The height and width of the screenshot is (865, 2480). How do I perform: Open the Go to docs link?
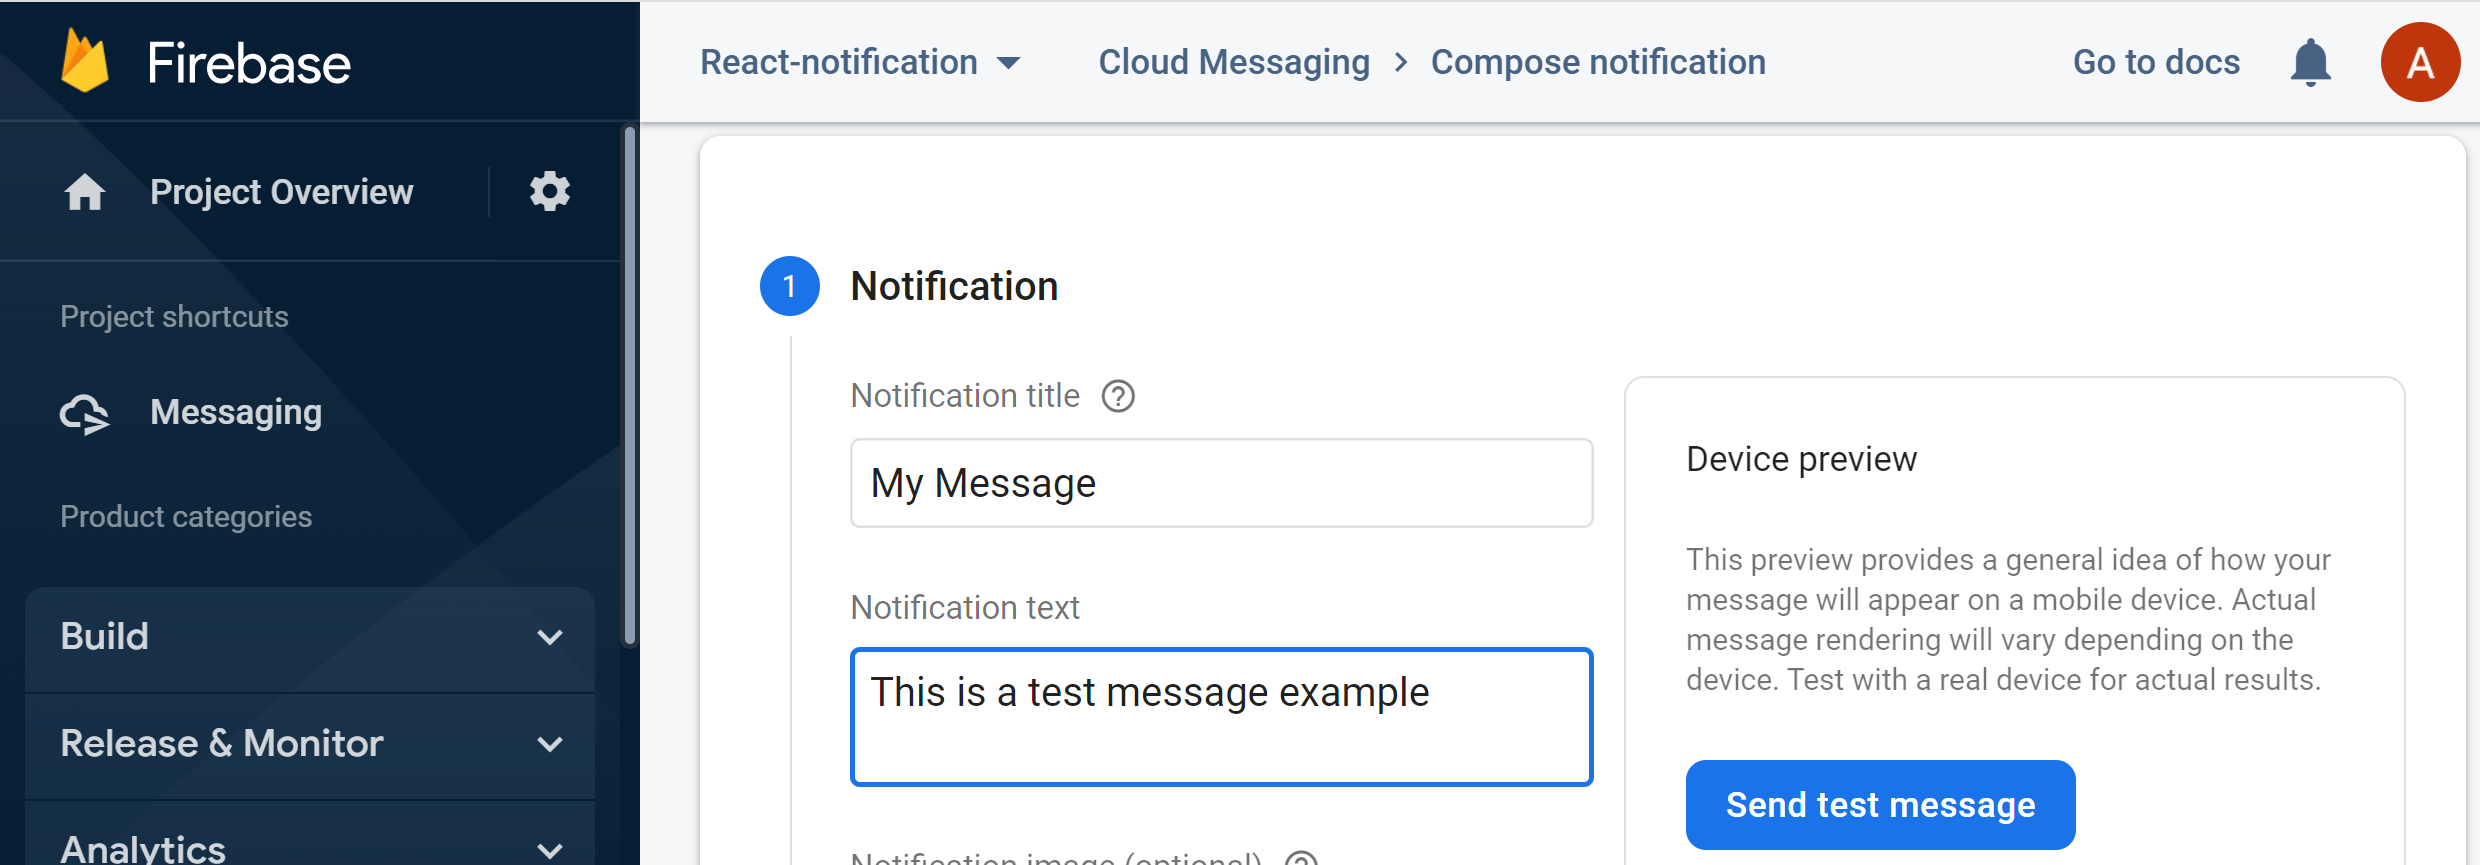point(2156,62)
